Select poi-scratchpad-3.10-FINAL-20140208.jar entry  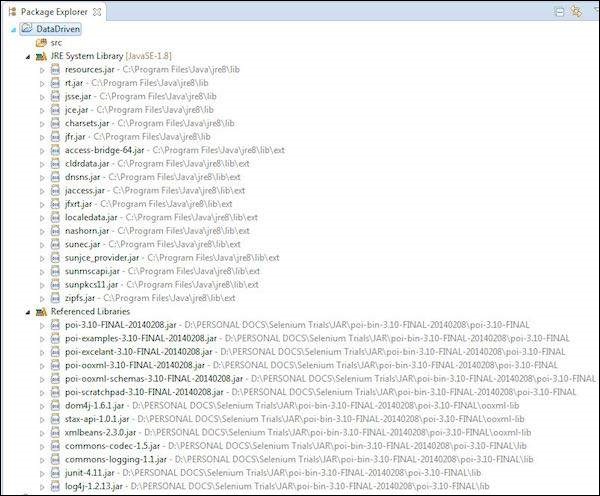tap(320, 392)
